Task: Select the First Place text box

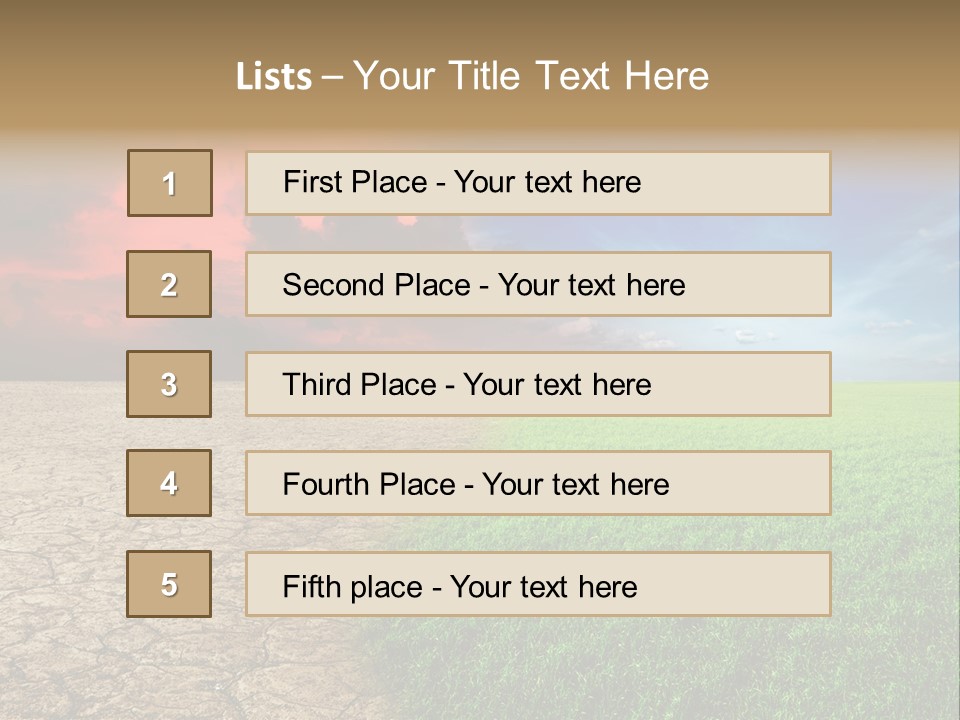Action: point(538,183)
